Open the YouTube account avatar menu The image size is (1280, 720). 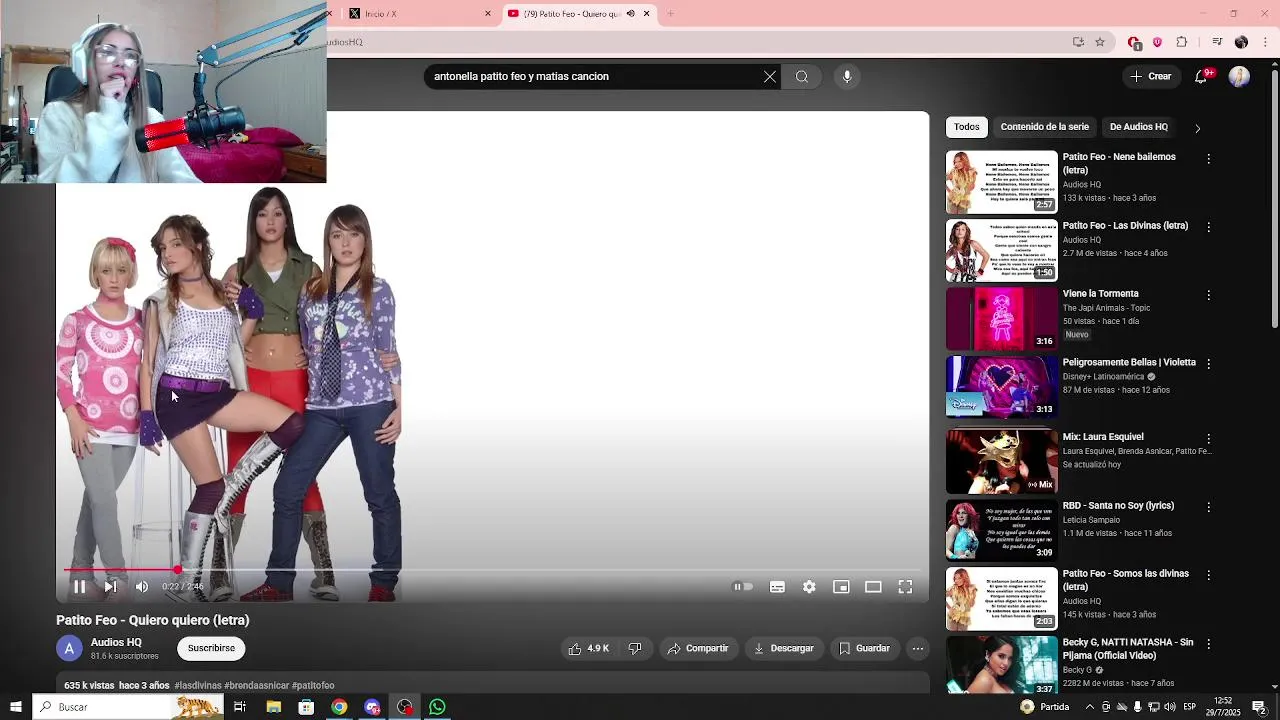pos(1239,77)
